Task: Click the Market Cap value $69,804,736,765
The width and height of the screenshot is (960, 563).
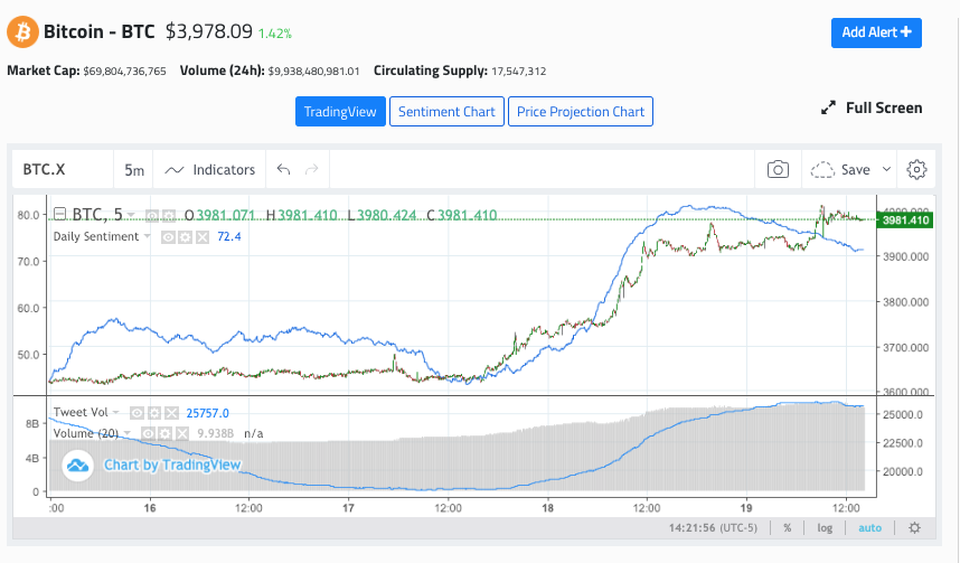Action: (x=125, y=71)
